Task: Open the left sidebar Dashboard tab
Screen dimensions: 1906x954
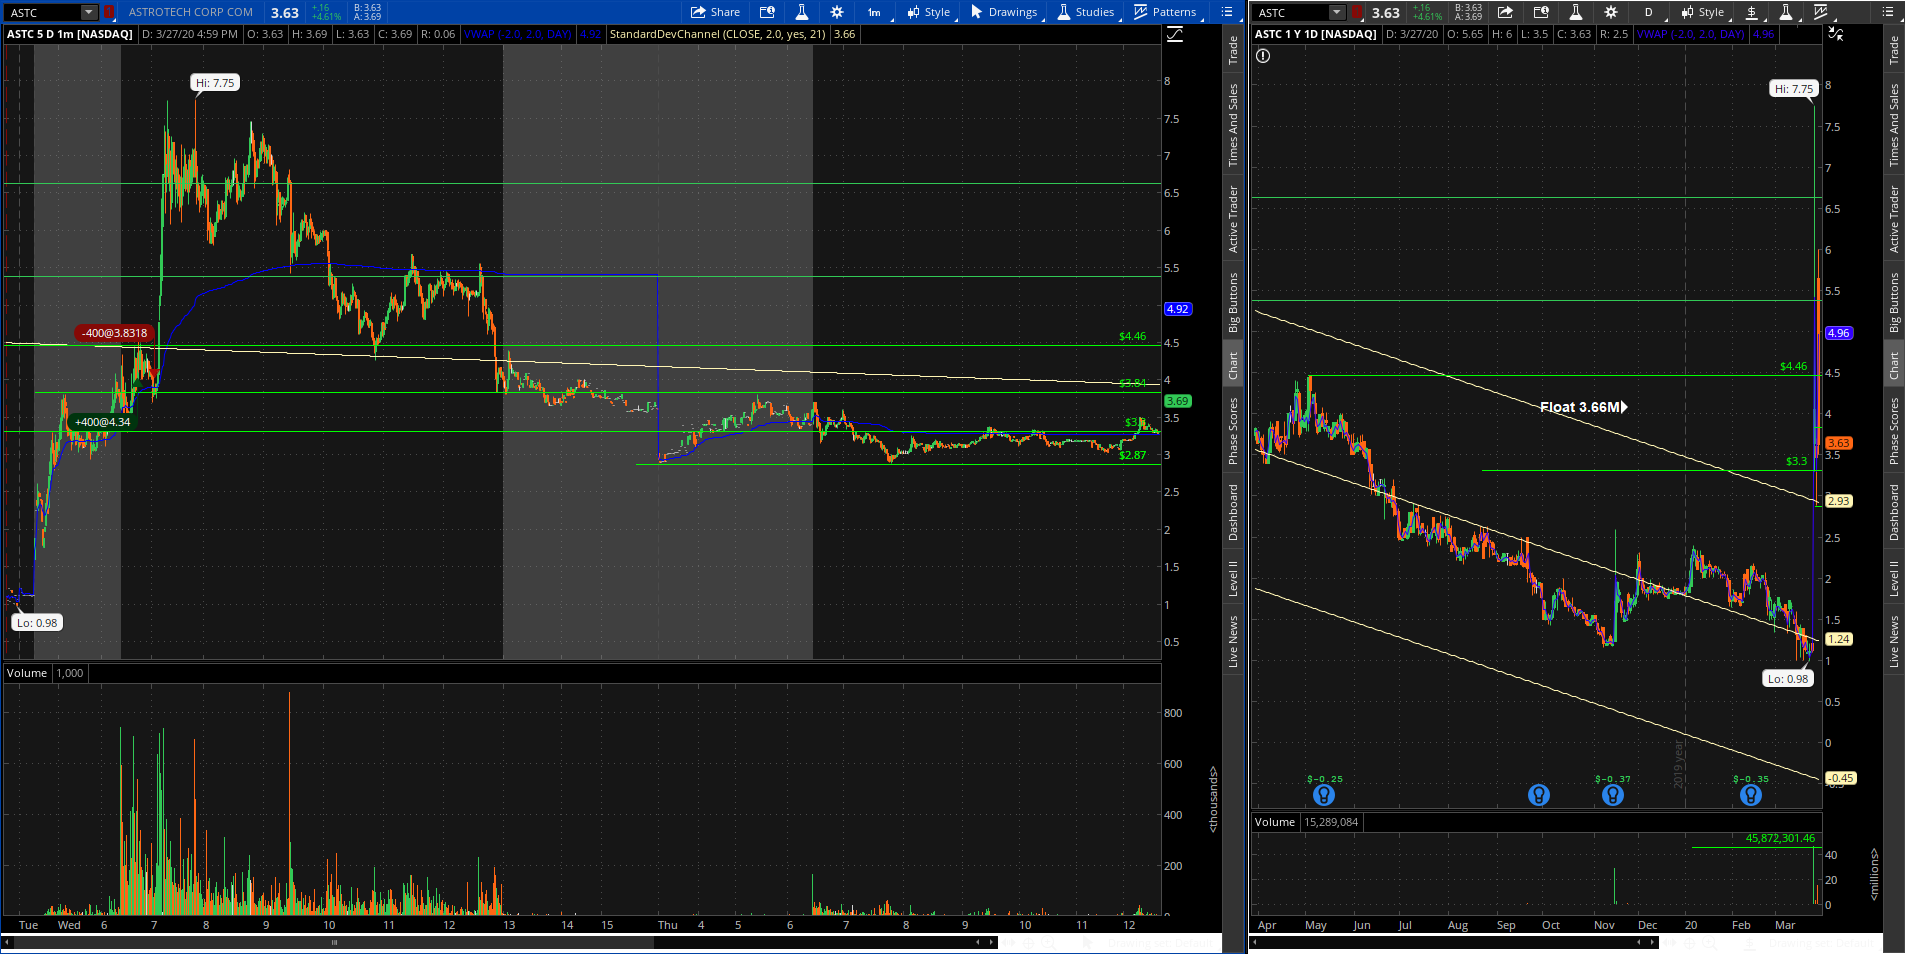Action: pos(1233,513)
